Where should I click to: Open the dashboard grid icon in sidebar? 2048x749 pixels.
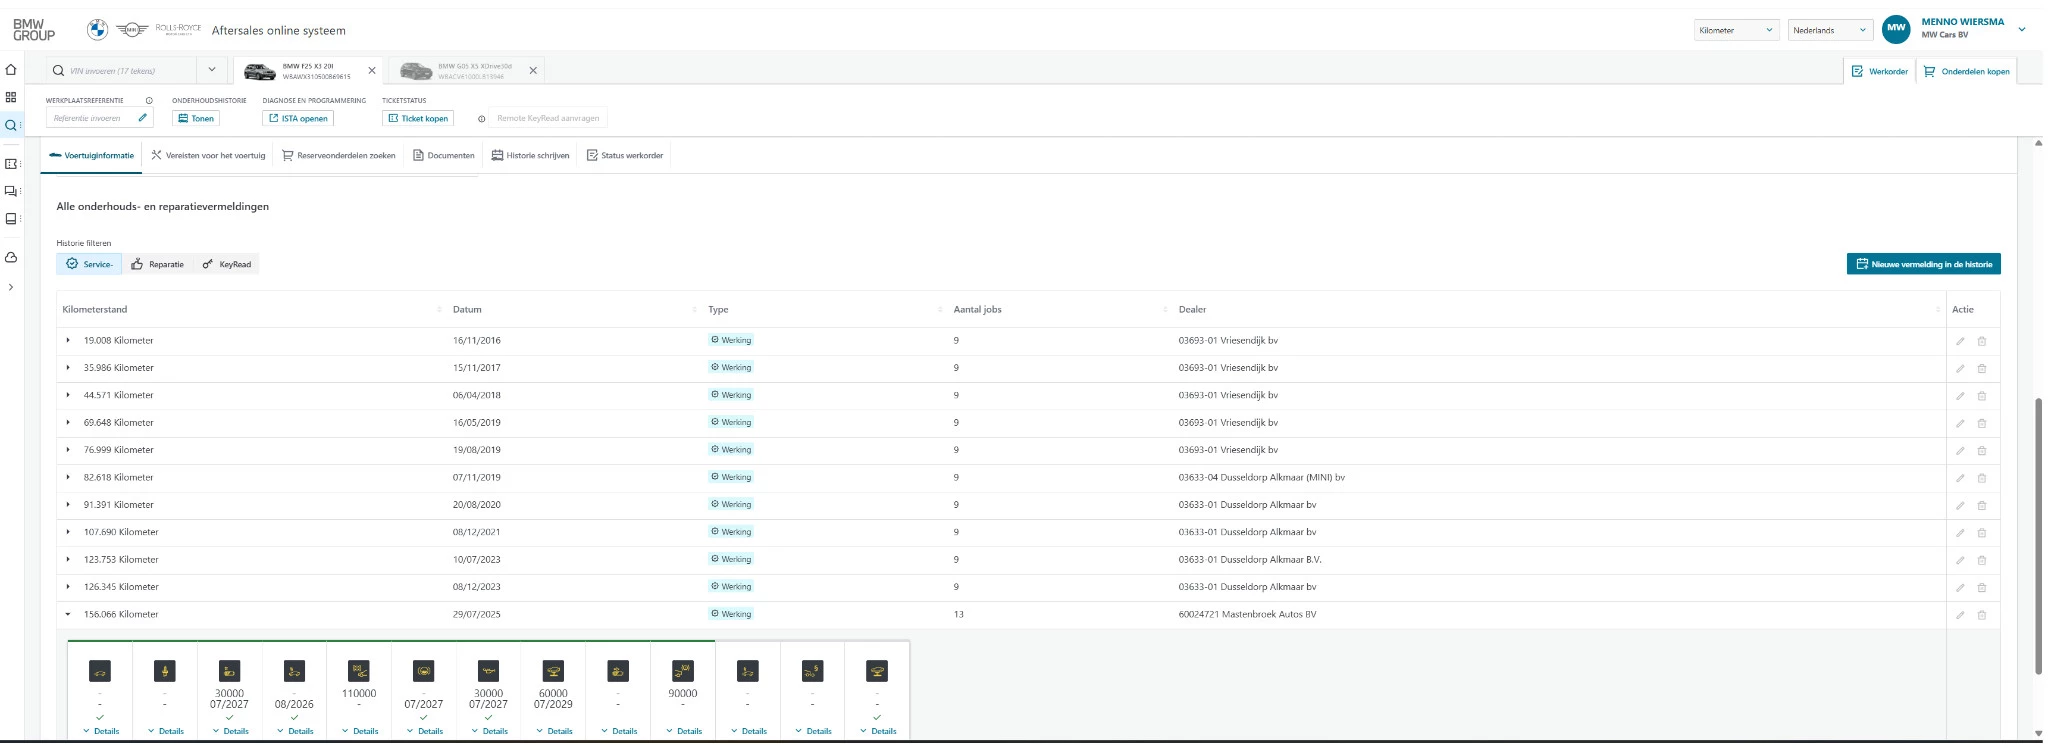pos(11,97)
